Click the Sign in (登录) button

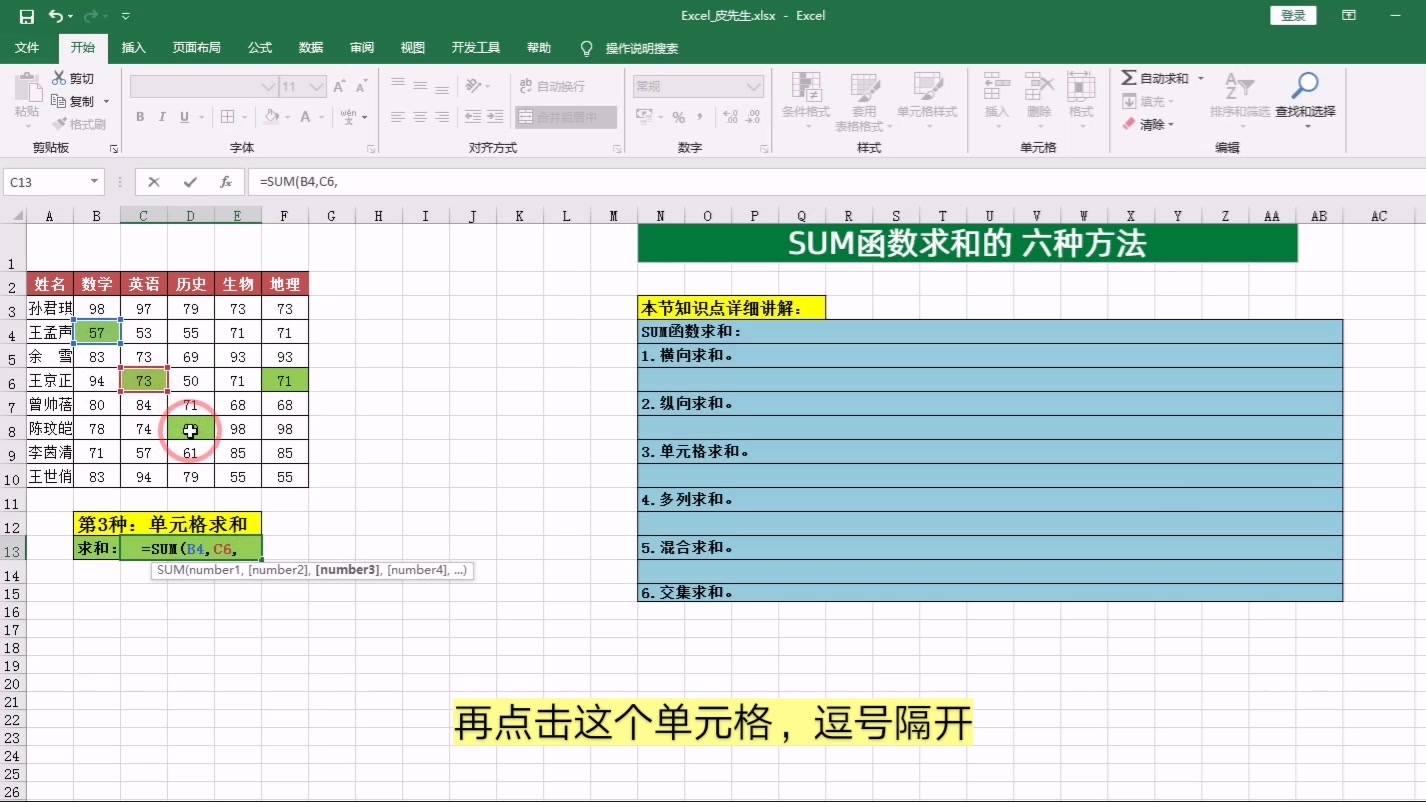1293,15
